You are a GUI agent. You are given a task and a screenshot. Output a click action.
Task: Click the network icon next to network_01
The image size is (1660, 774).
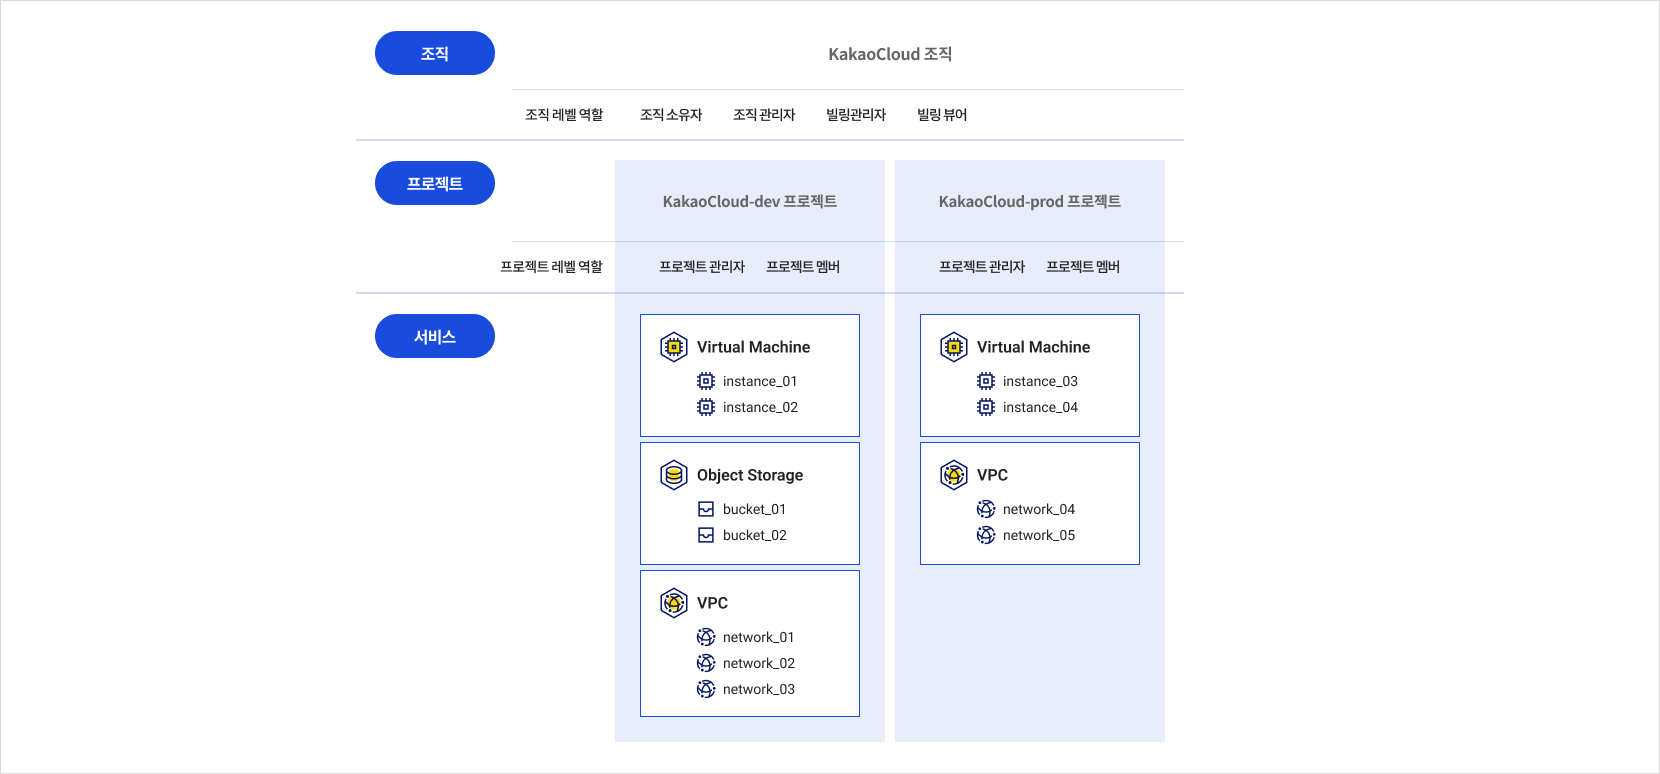tap(706, 637)
